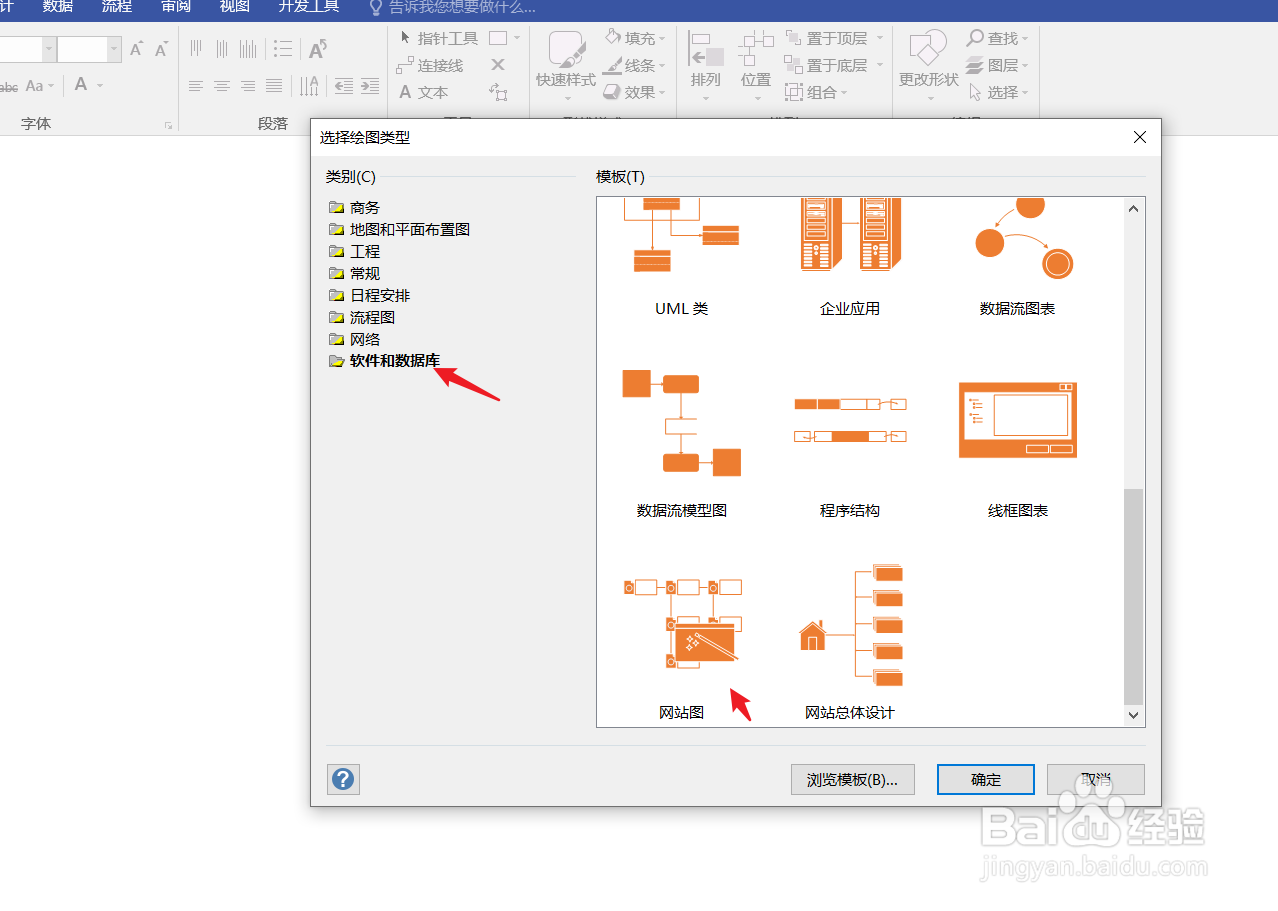1278x911 pixels.
Task: Click the template list scrollbar thumb
Action: [1133, 596]
